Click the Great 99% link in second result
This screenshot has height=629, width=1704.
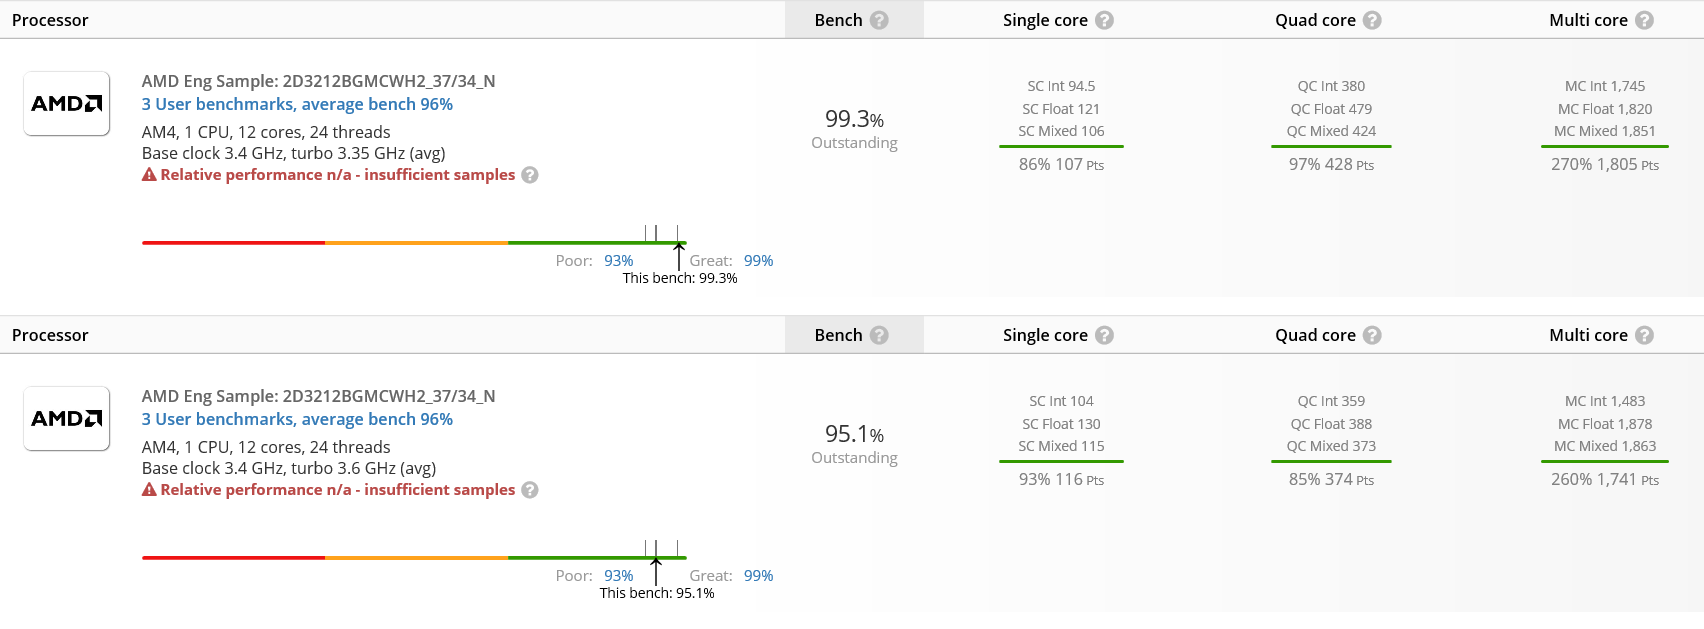tap(758, 576)
